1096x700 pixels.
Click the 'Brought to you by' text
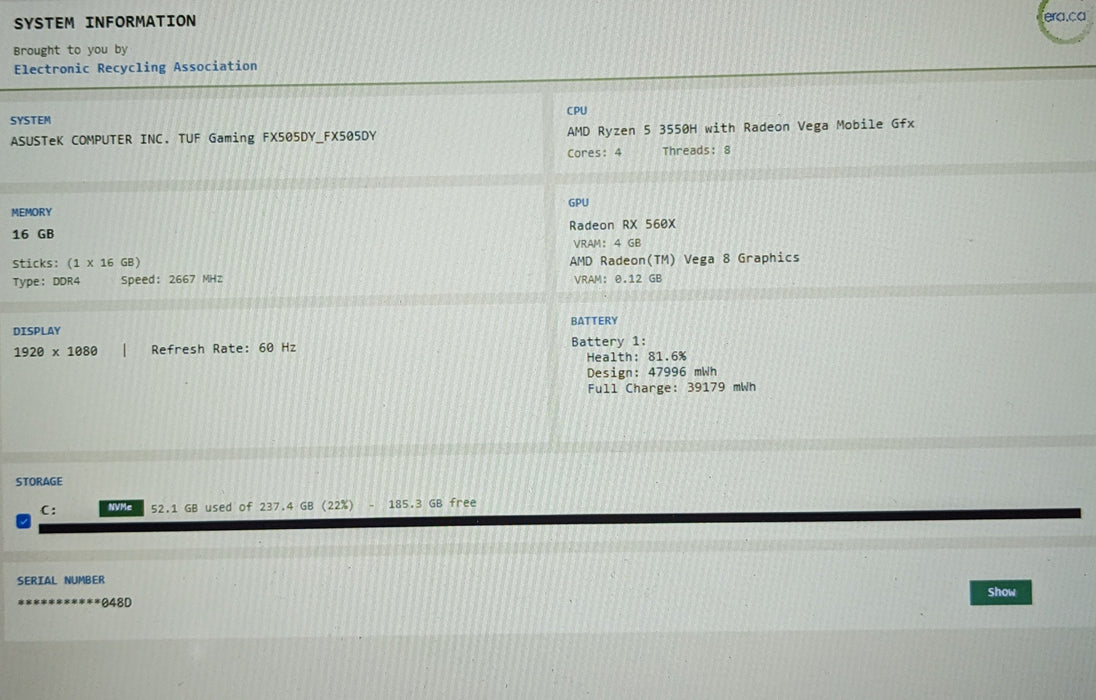coord(71,50)
